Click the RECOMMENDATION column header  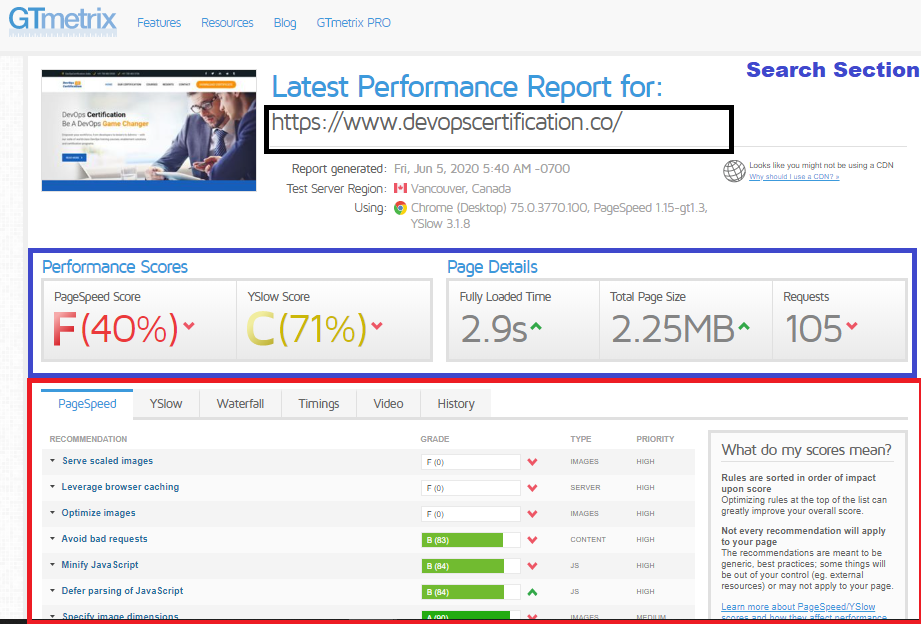88,439
